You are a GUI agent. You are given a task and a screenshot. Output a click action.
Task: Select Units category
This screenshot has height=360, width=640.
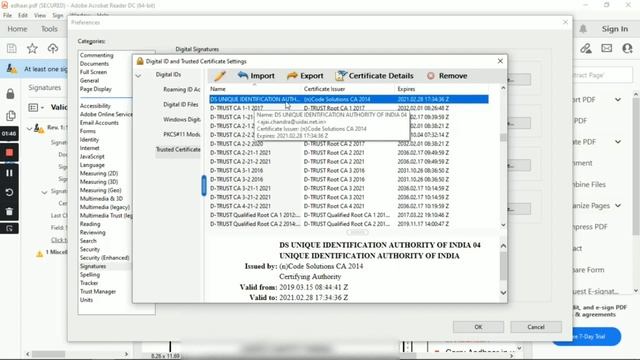(86, 300)
